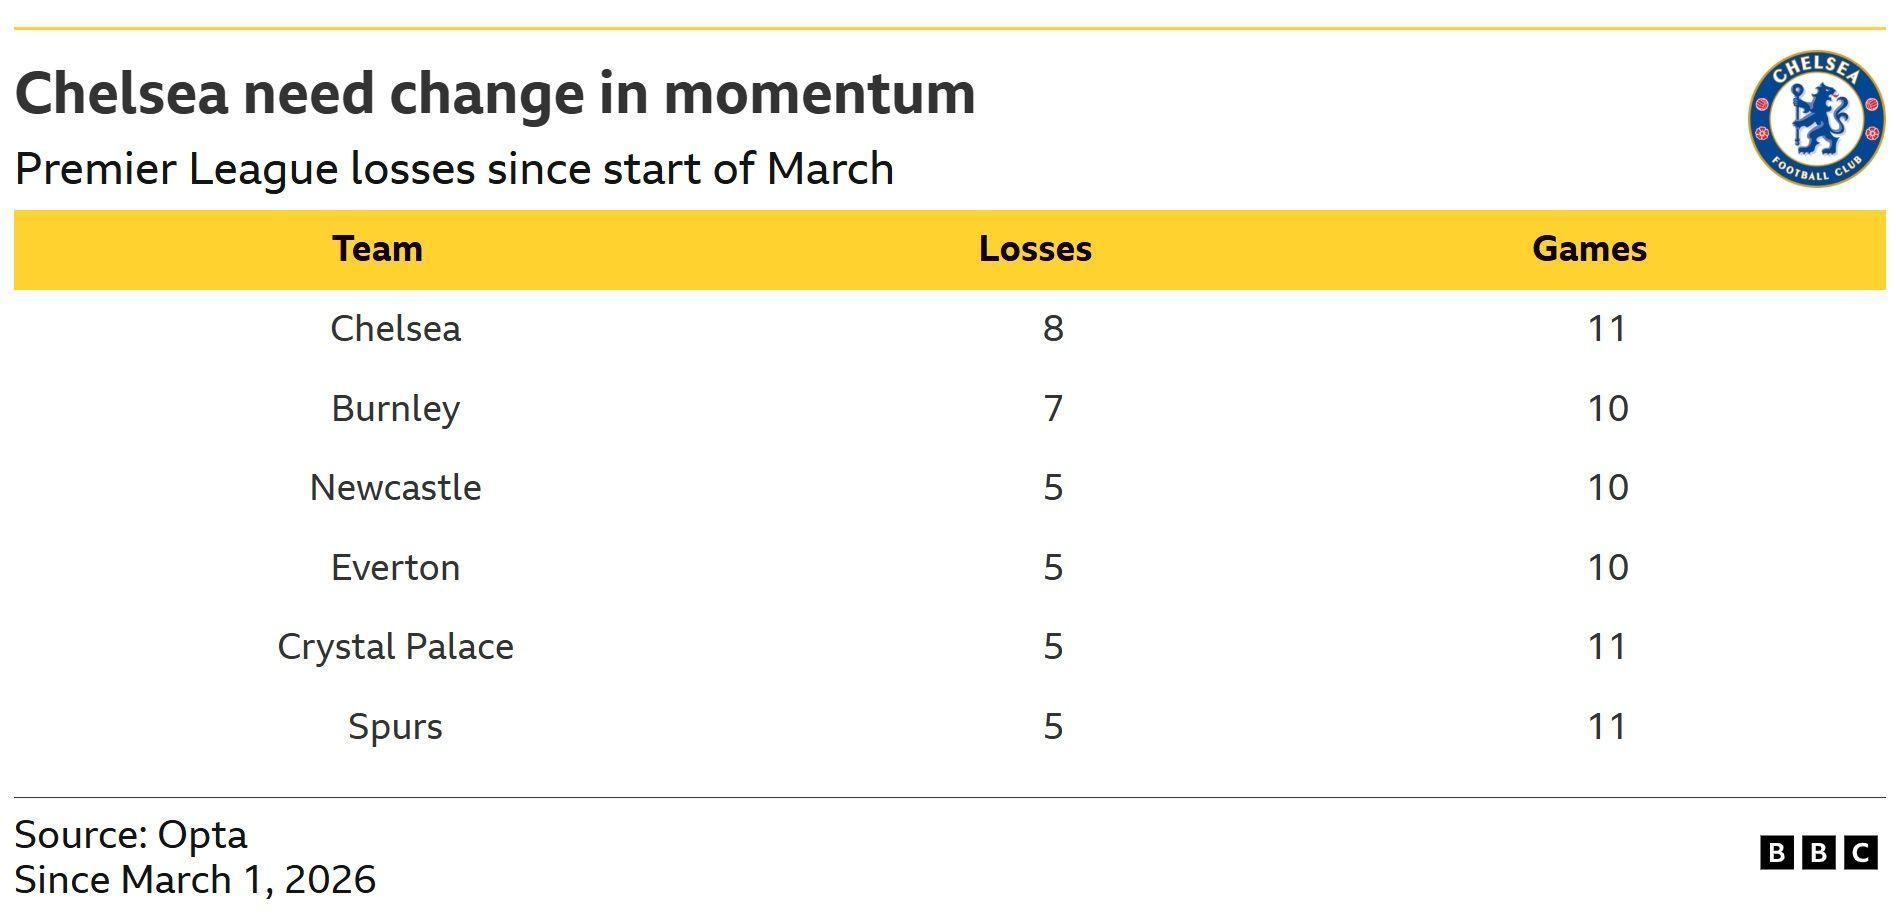
Task: Select the Games column header
Action: tap(1589, 249)
